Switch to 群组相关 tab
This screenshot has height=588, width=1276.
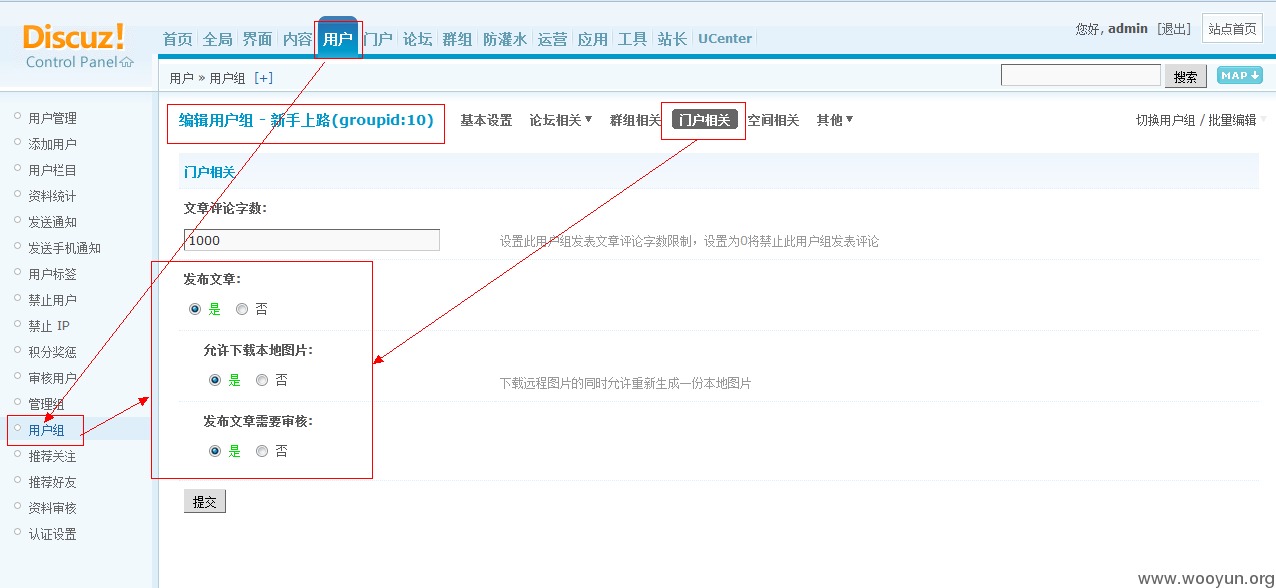[x=636, y=120]
